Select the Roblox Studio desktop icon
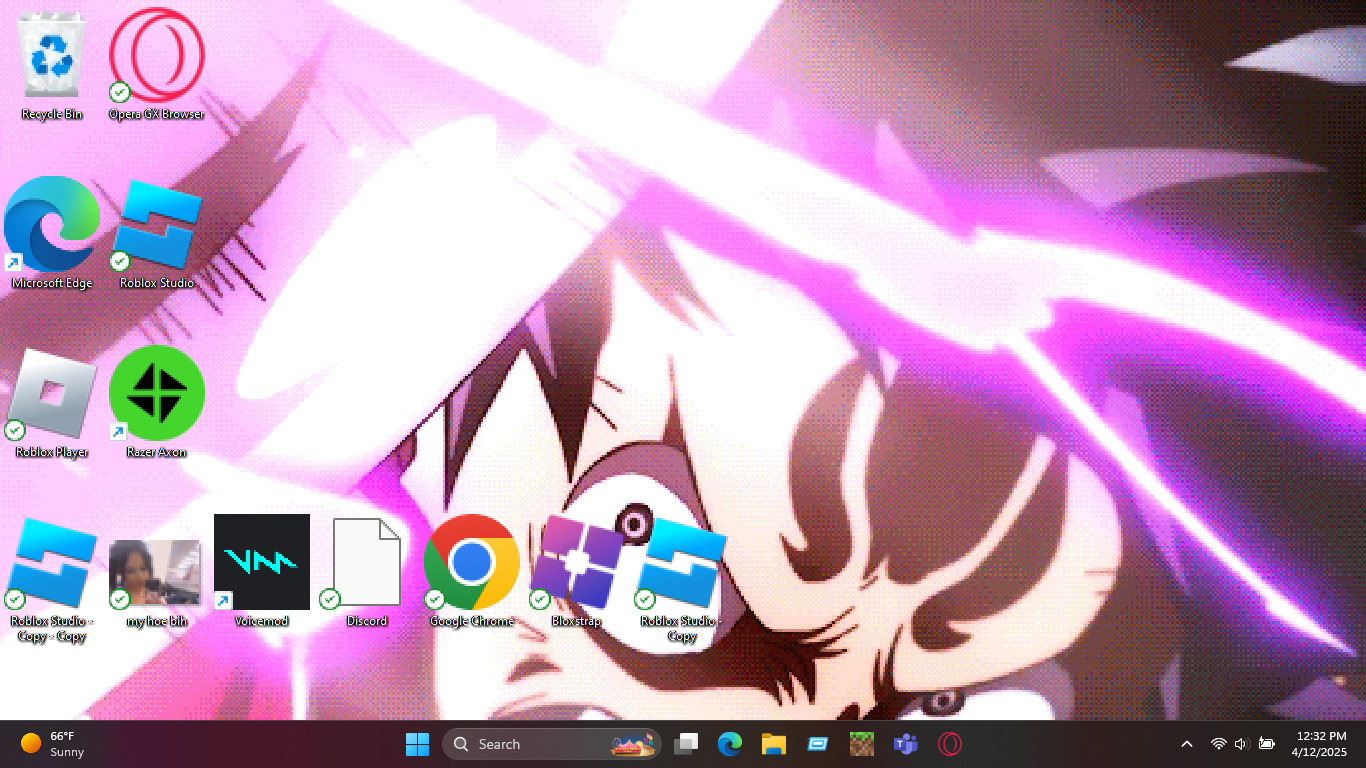 pos(157,233)
